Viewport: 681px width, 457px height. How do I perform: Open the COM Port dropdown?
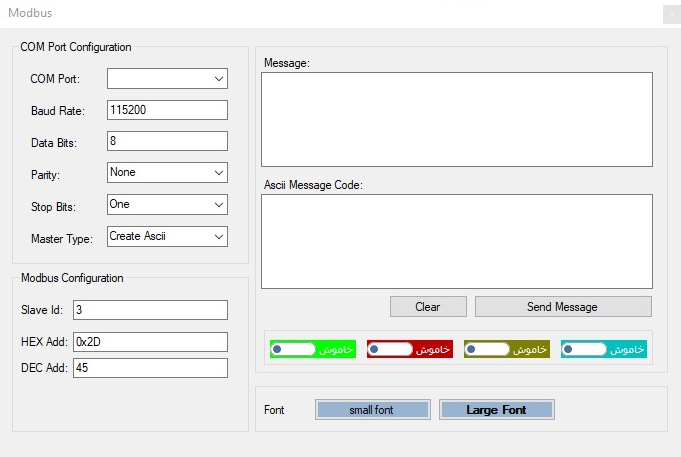(167, 79)
